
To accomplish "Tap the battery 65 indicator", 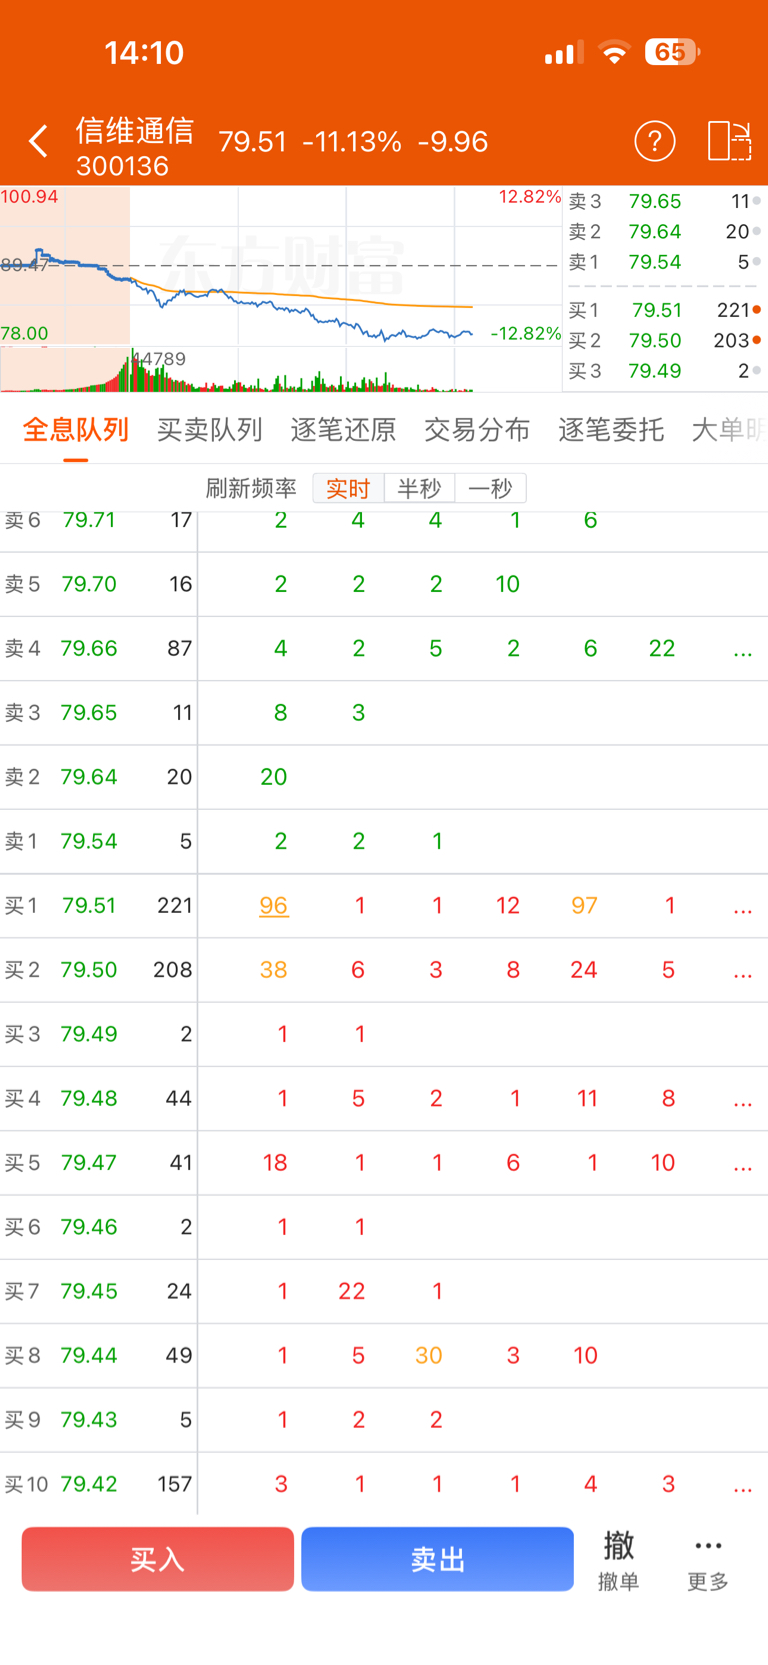I will pyautogui.click(x=672, y=52).
